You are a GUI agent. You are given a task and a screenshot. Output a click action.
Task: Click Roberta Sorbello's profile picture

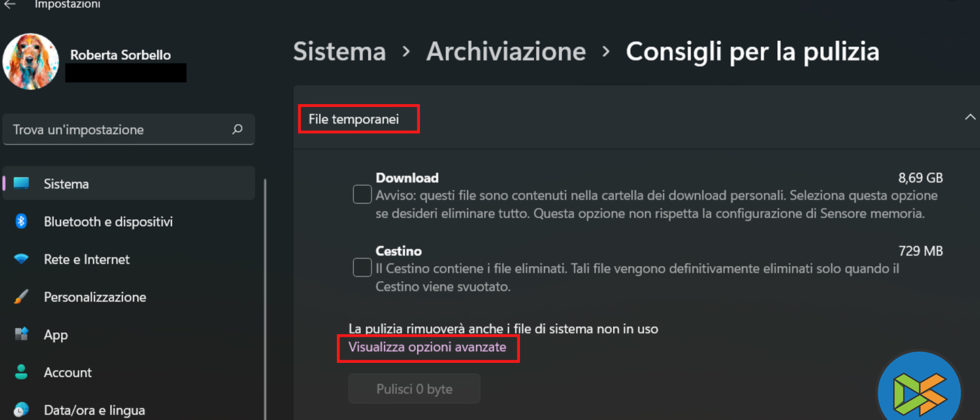[x=31, y=60]
